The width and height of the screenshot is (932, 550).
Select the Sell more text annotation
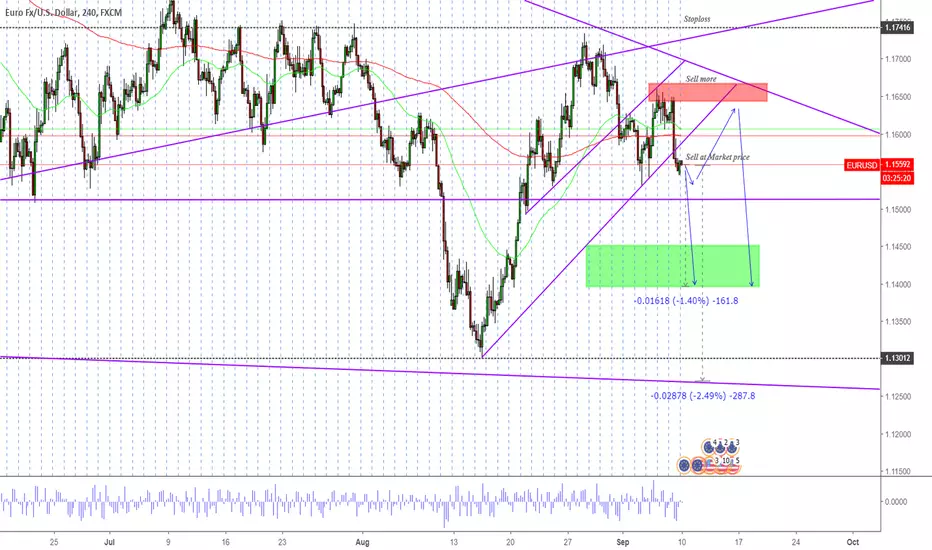click(701, 78)
